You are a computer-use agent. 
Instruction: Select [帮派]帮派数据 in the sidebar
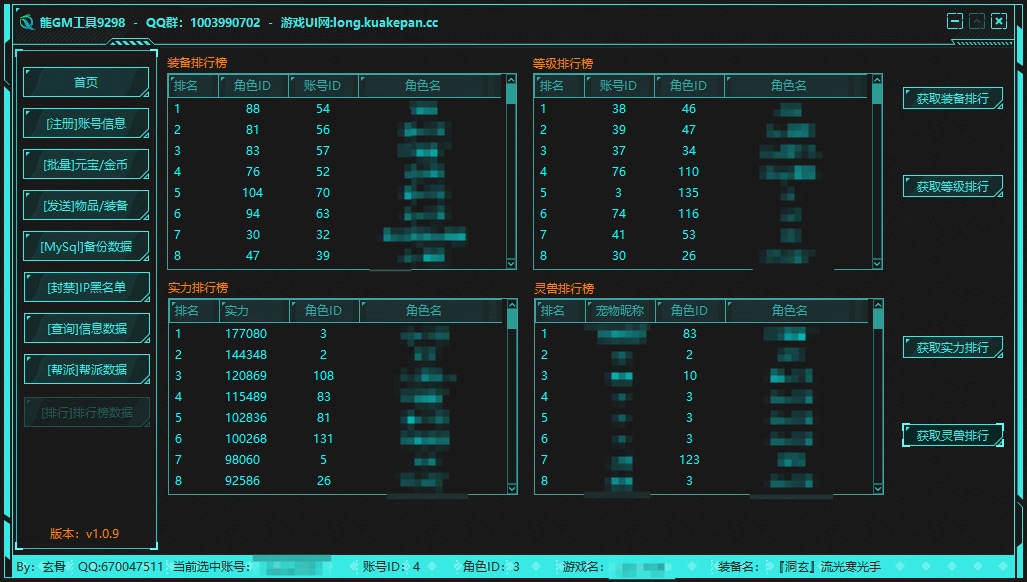pos(86,369)
